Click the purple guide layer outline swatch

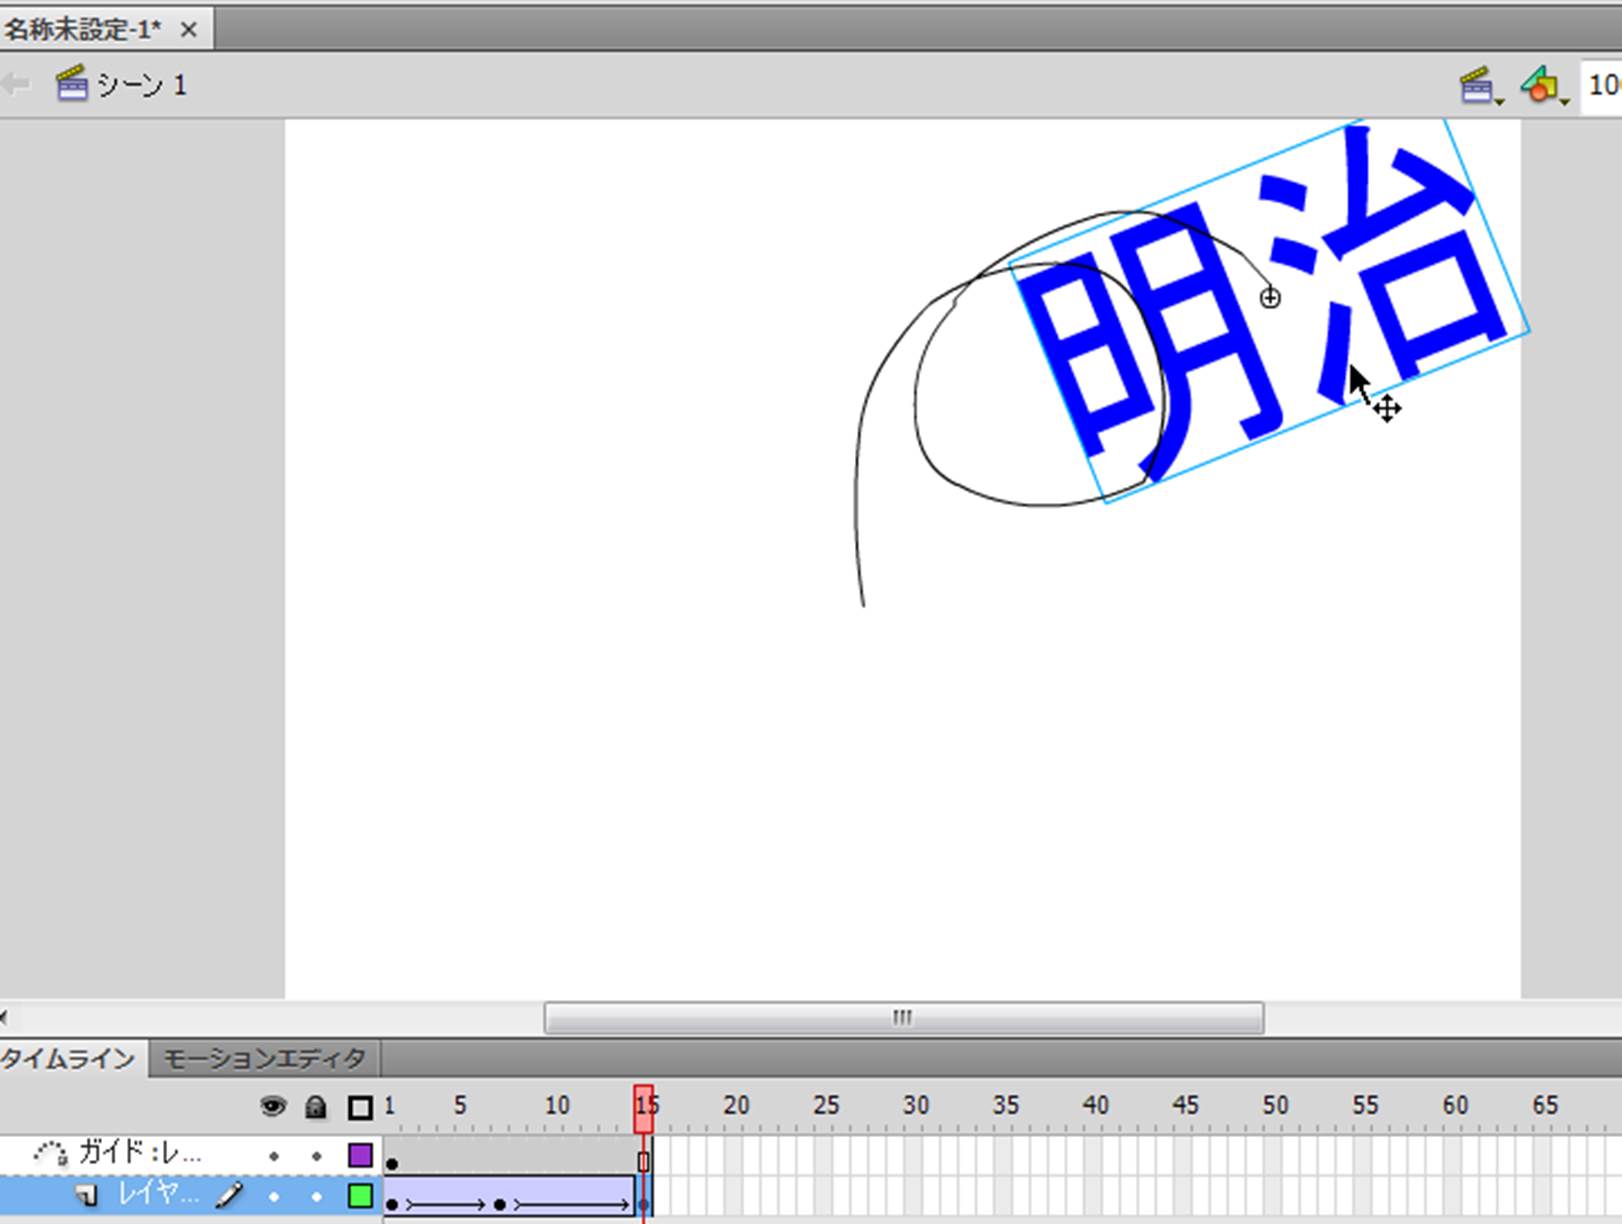[x=360, y=1155]
